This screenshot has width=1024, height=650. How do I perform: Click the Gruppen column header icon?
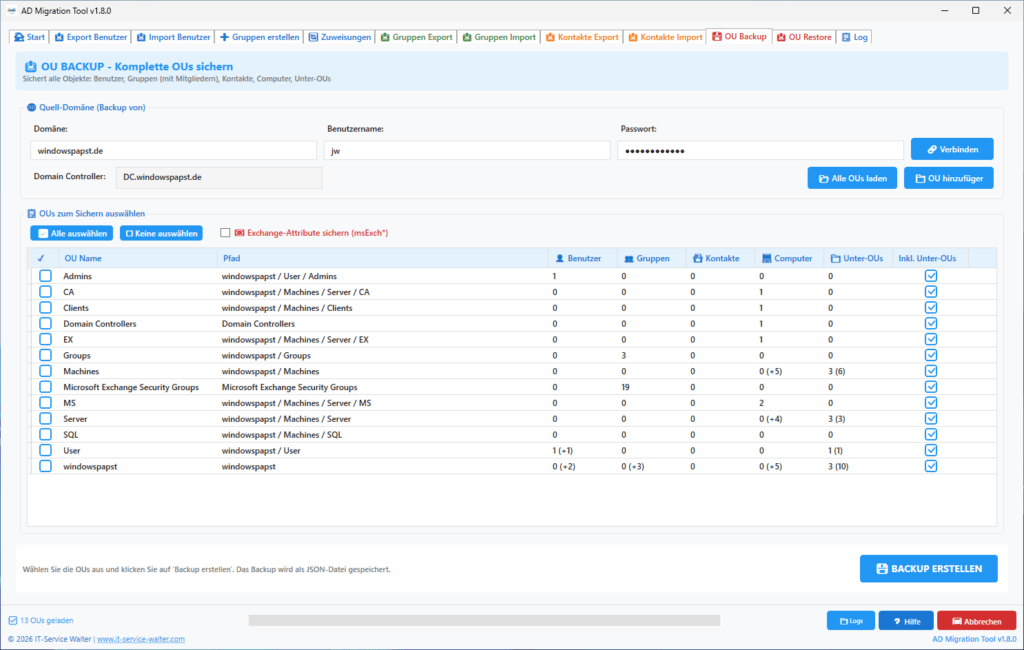[x=629, y=259]
